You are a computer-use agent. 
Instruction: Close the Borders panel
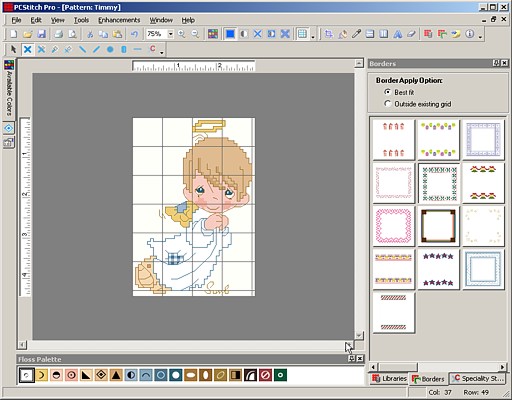[x=505, y=63]
